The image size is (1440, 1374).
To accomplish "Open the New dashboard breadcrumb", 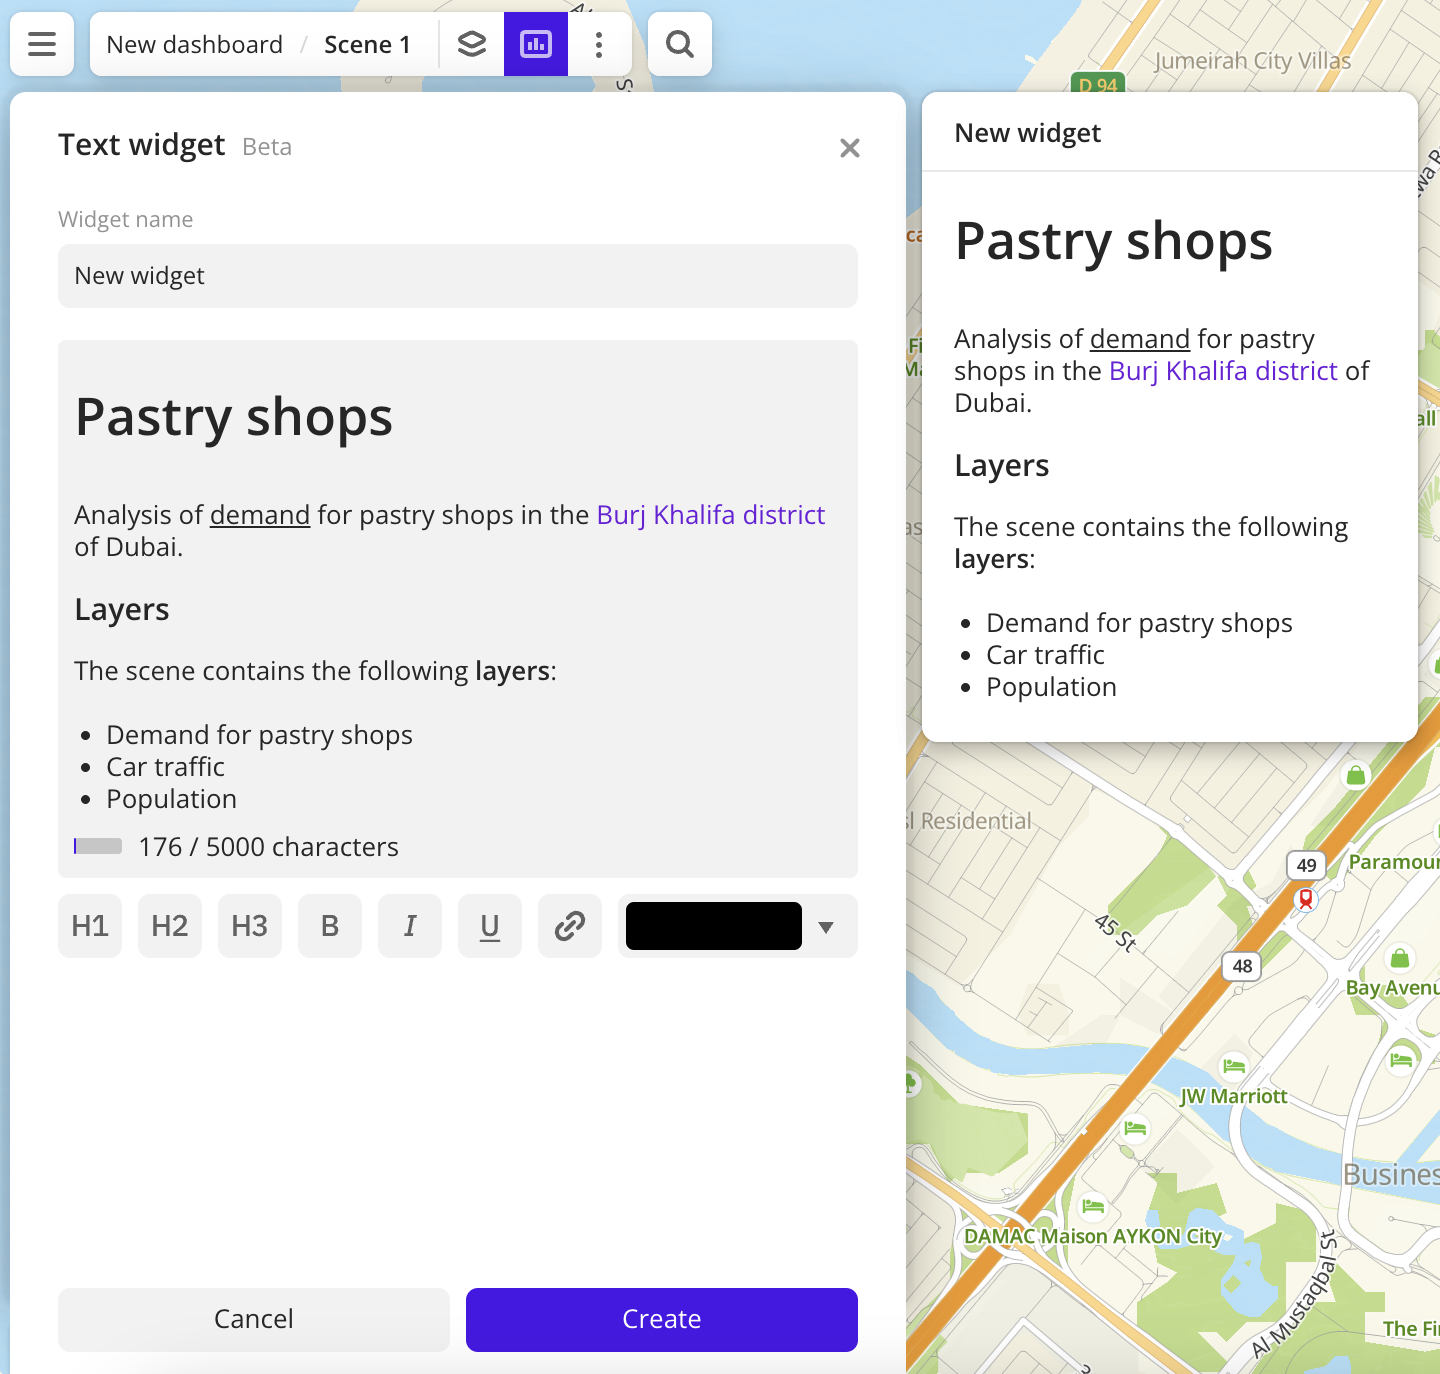I will coord(194,44).
